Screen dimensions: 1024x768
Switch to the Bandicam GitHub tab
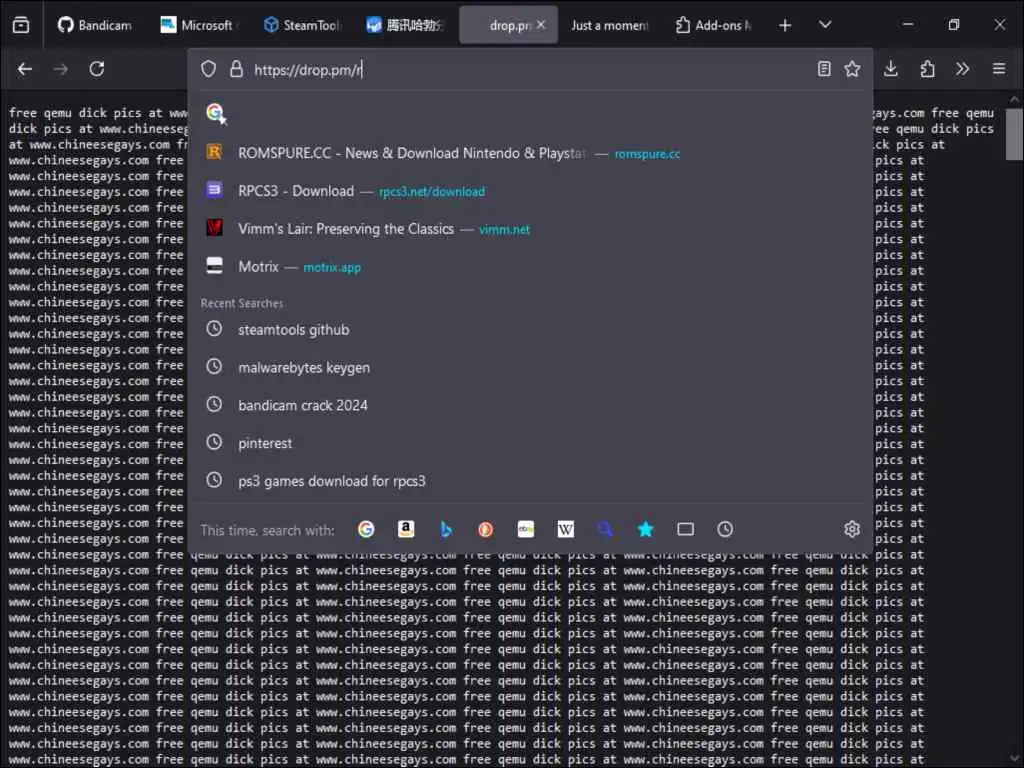[x=95, y=25]
